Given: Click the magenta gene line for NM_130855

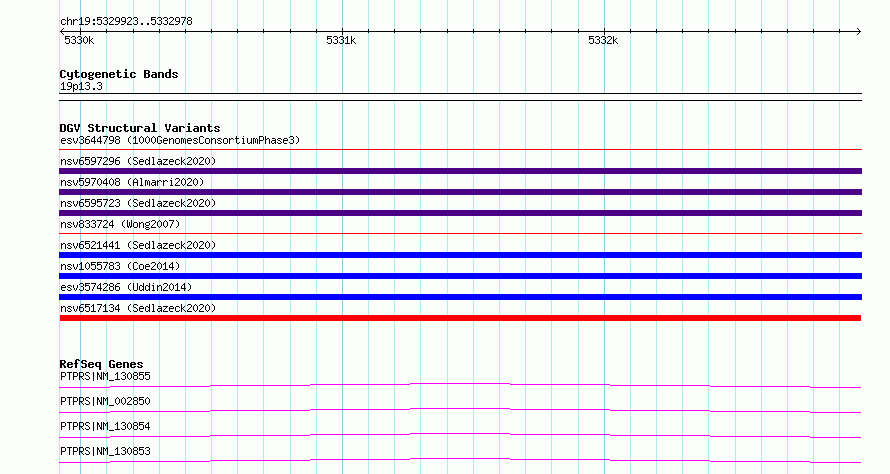Looking at the screenshot, I should click(460, 384).
